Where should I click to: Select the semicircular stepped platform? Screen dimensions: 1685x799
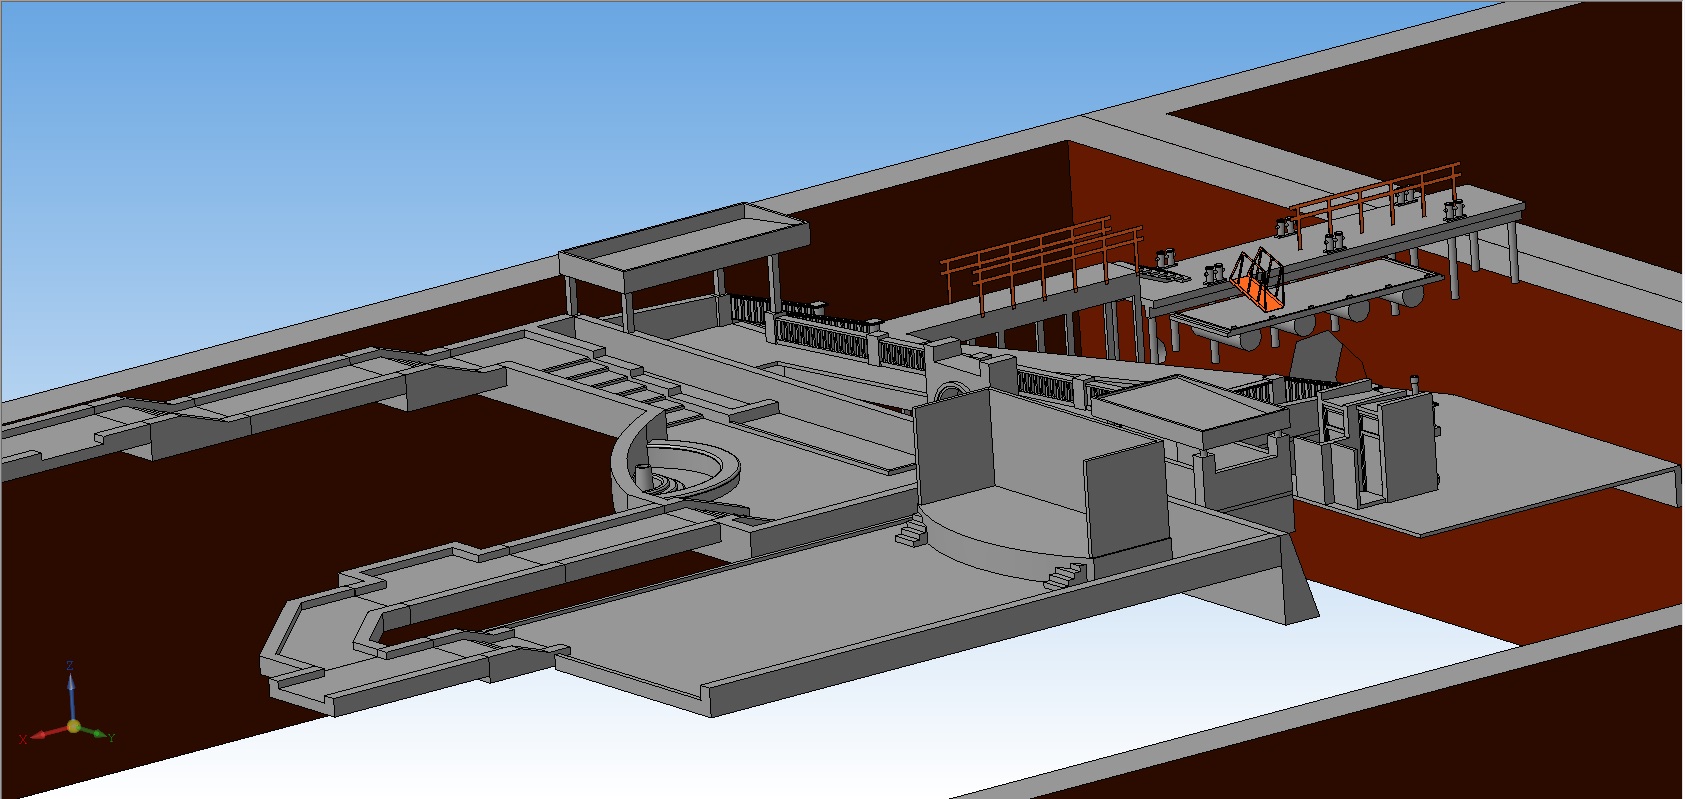coord(1000,545)
